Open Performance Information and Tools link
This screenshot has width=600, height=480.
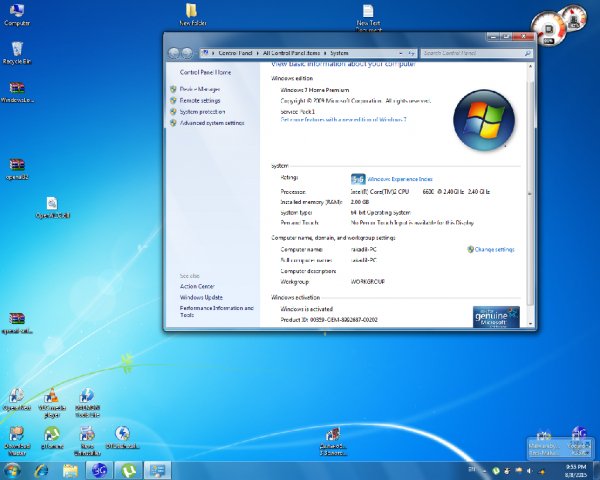pos(217,311)
